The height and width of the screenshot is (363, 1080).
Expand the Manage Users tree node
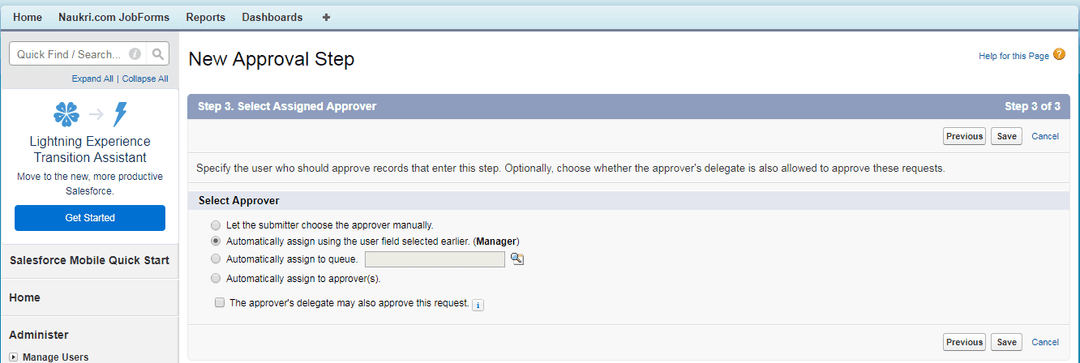13,357
